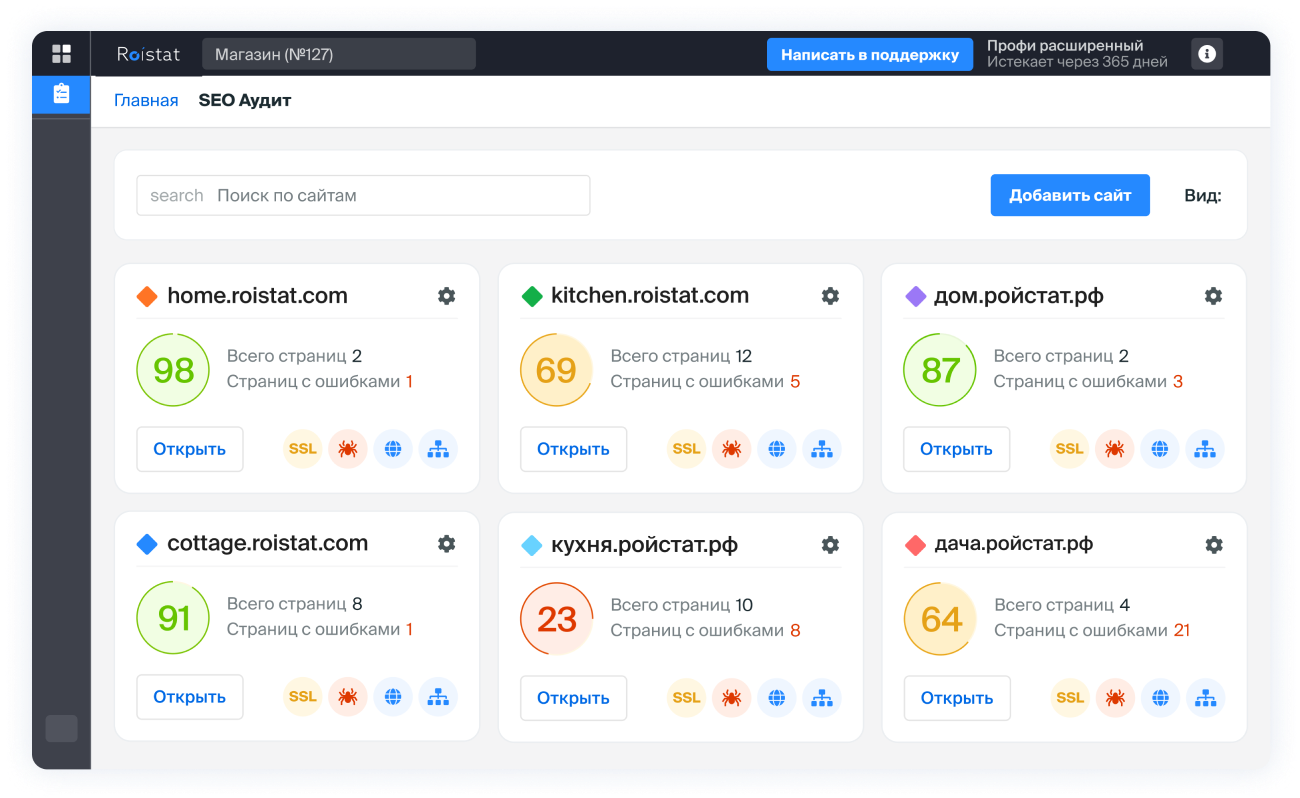Open settings gear for кухня.ройстат.рф
Viewport: 1300px width, 798px height.
click(830, 545)
